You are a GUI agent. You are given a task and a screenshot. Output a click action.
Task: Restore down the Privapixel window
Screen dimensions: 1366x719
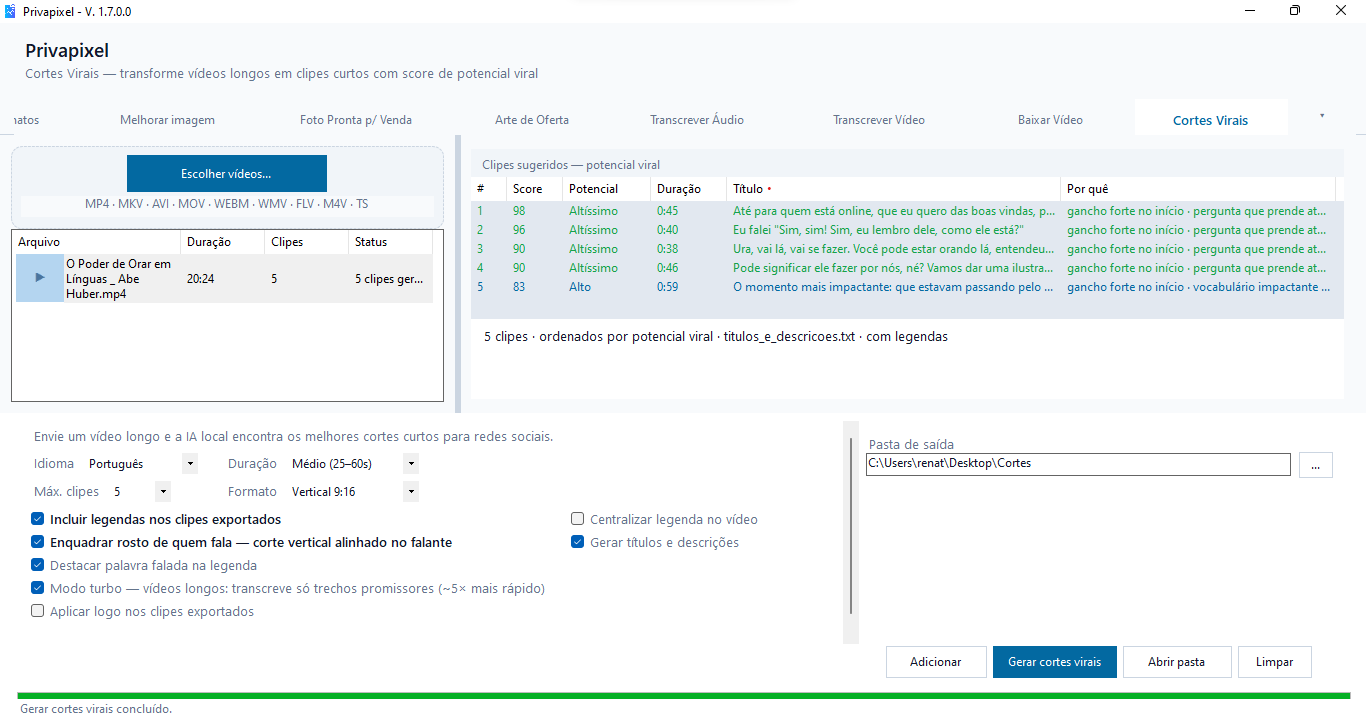pos(1295,11)
